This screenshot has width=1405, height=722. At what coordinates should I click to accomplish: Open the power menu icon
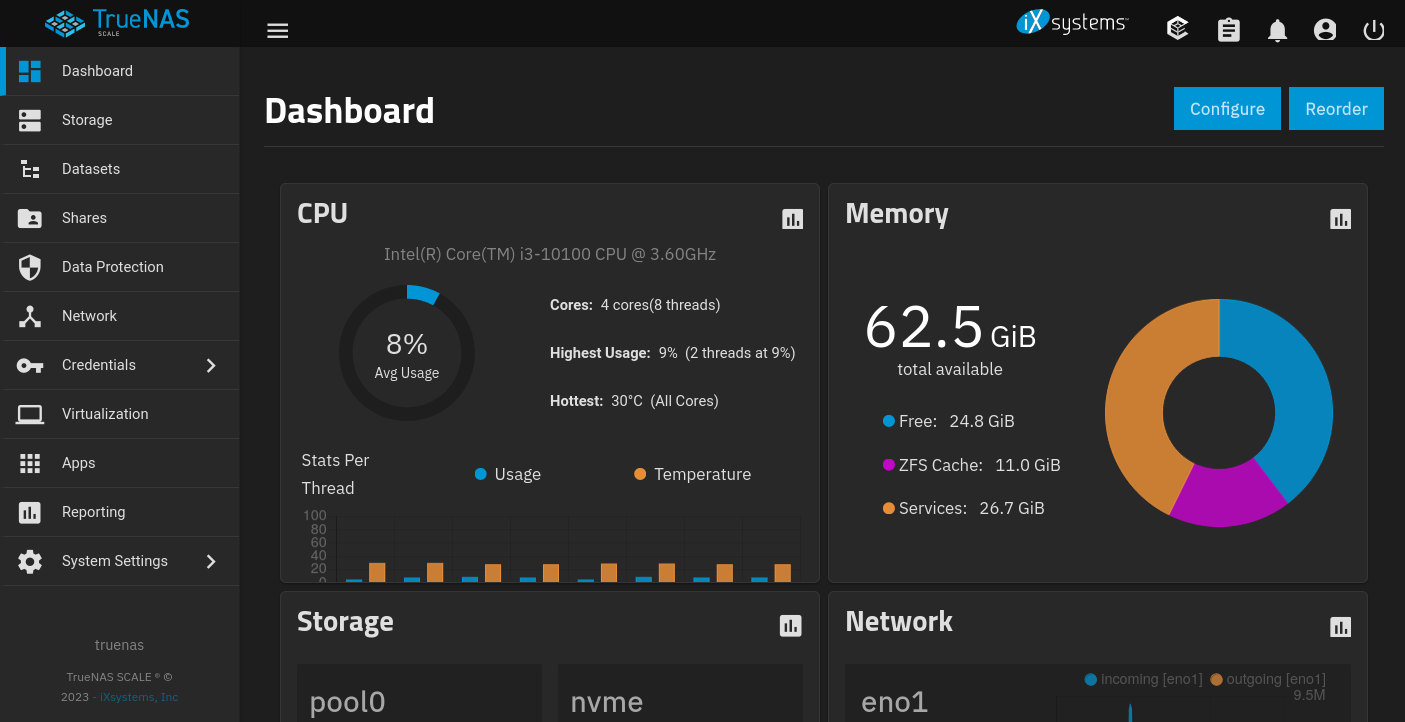(x=1374, y=30)
